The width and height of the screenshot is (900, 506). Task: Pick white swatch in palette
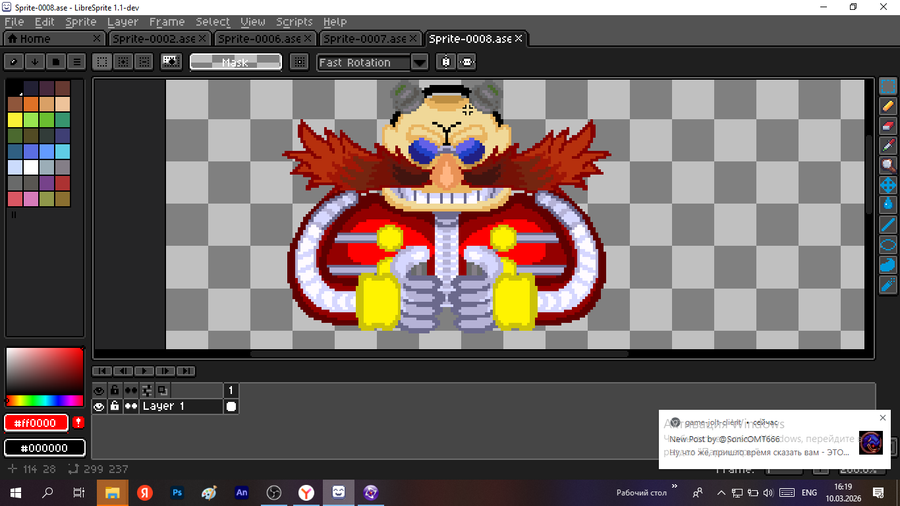[31, 167]
